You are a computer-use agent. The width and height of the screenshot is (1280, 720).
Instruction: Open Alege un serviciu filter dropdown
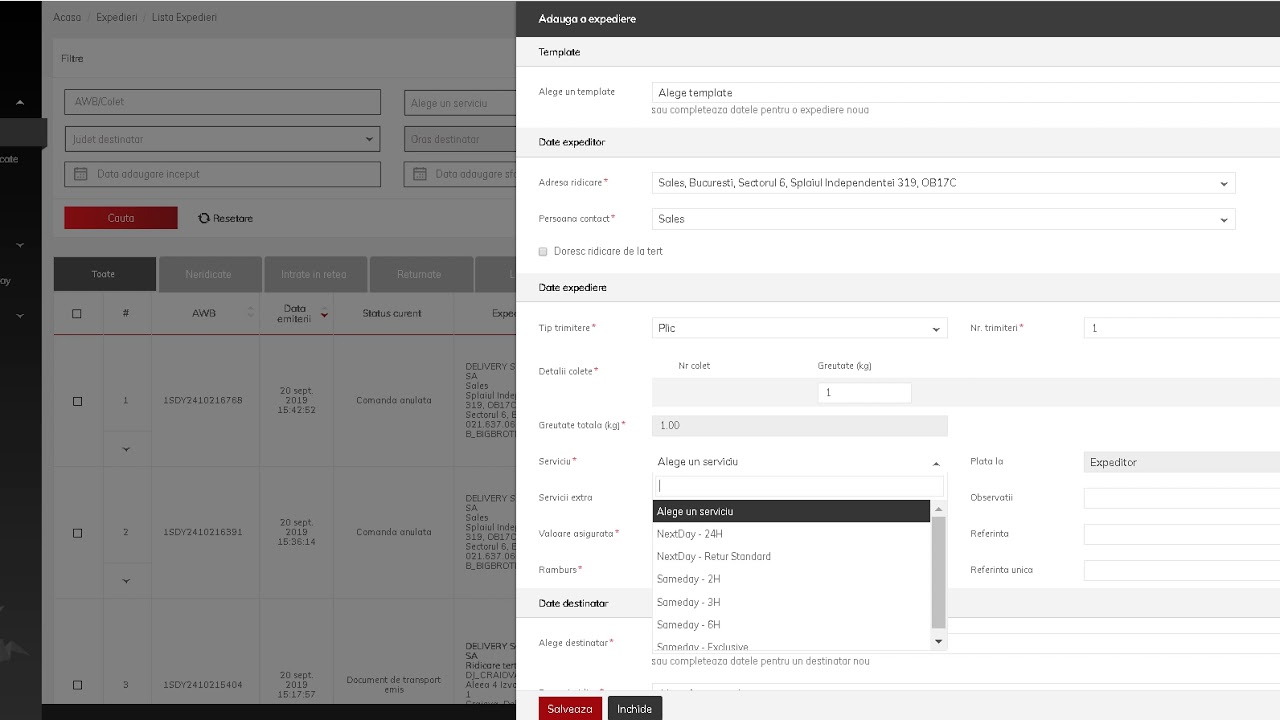(x=460, y=102)
